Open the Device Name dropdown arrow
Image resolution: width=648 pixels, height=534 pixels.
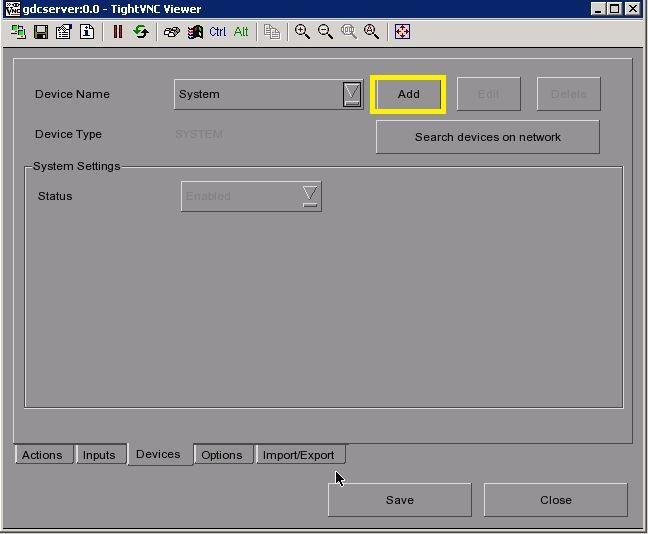[352, 94]
